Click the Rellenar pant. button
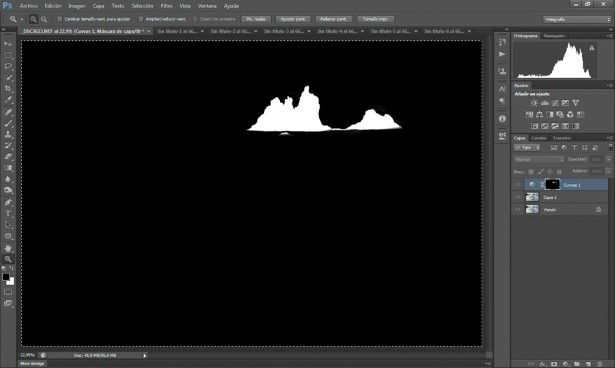This screenshot has width=615, height=368. [334, 19]
